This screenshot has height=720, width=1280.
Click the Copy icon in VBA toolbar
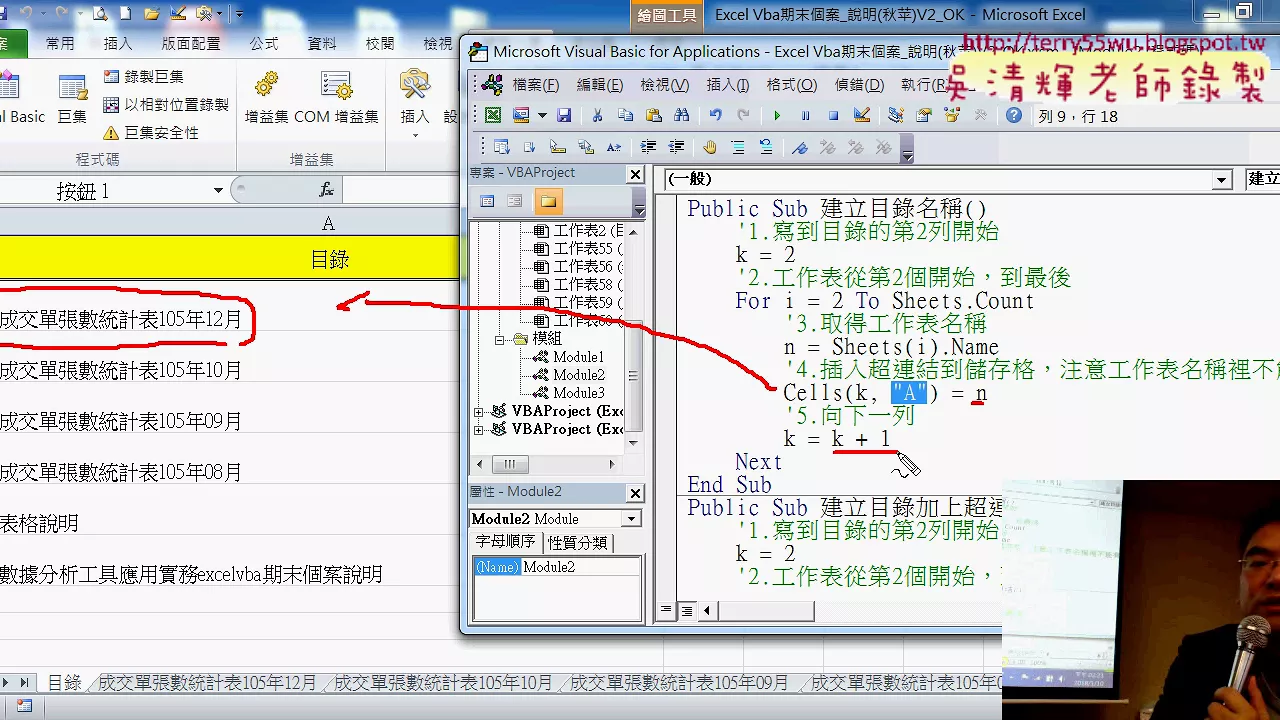(626, 116)
